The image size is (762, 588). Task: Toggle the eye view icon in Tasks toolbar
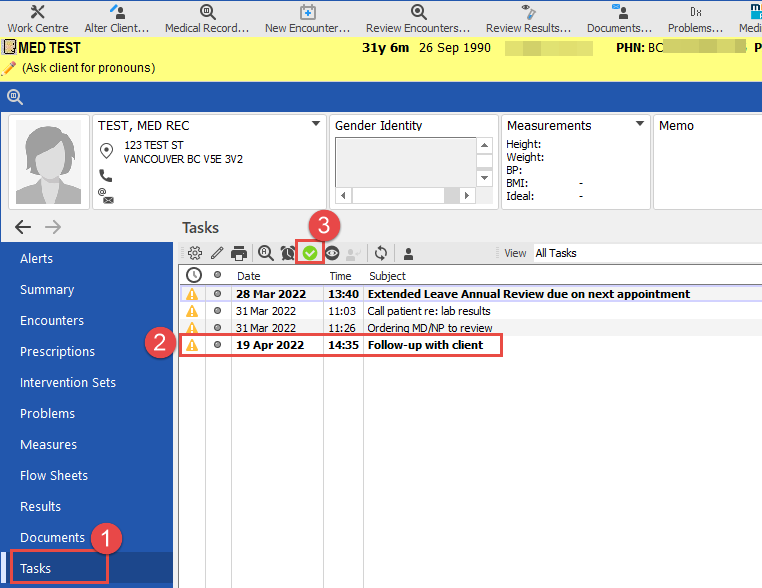(332, 253)
